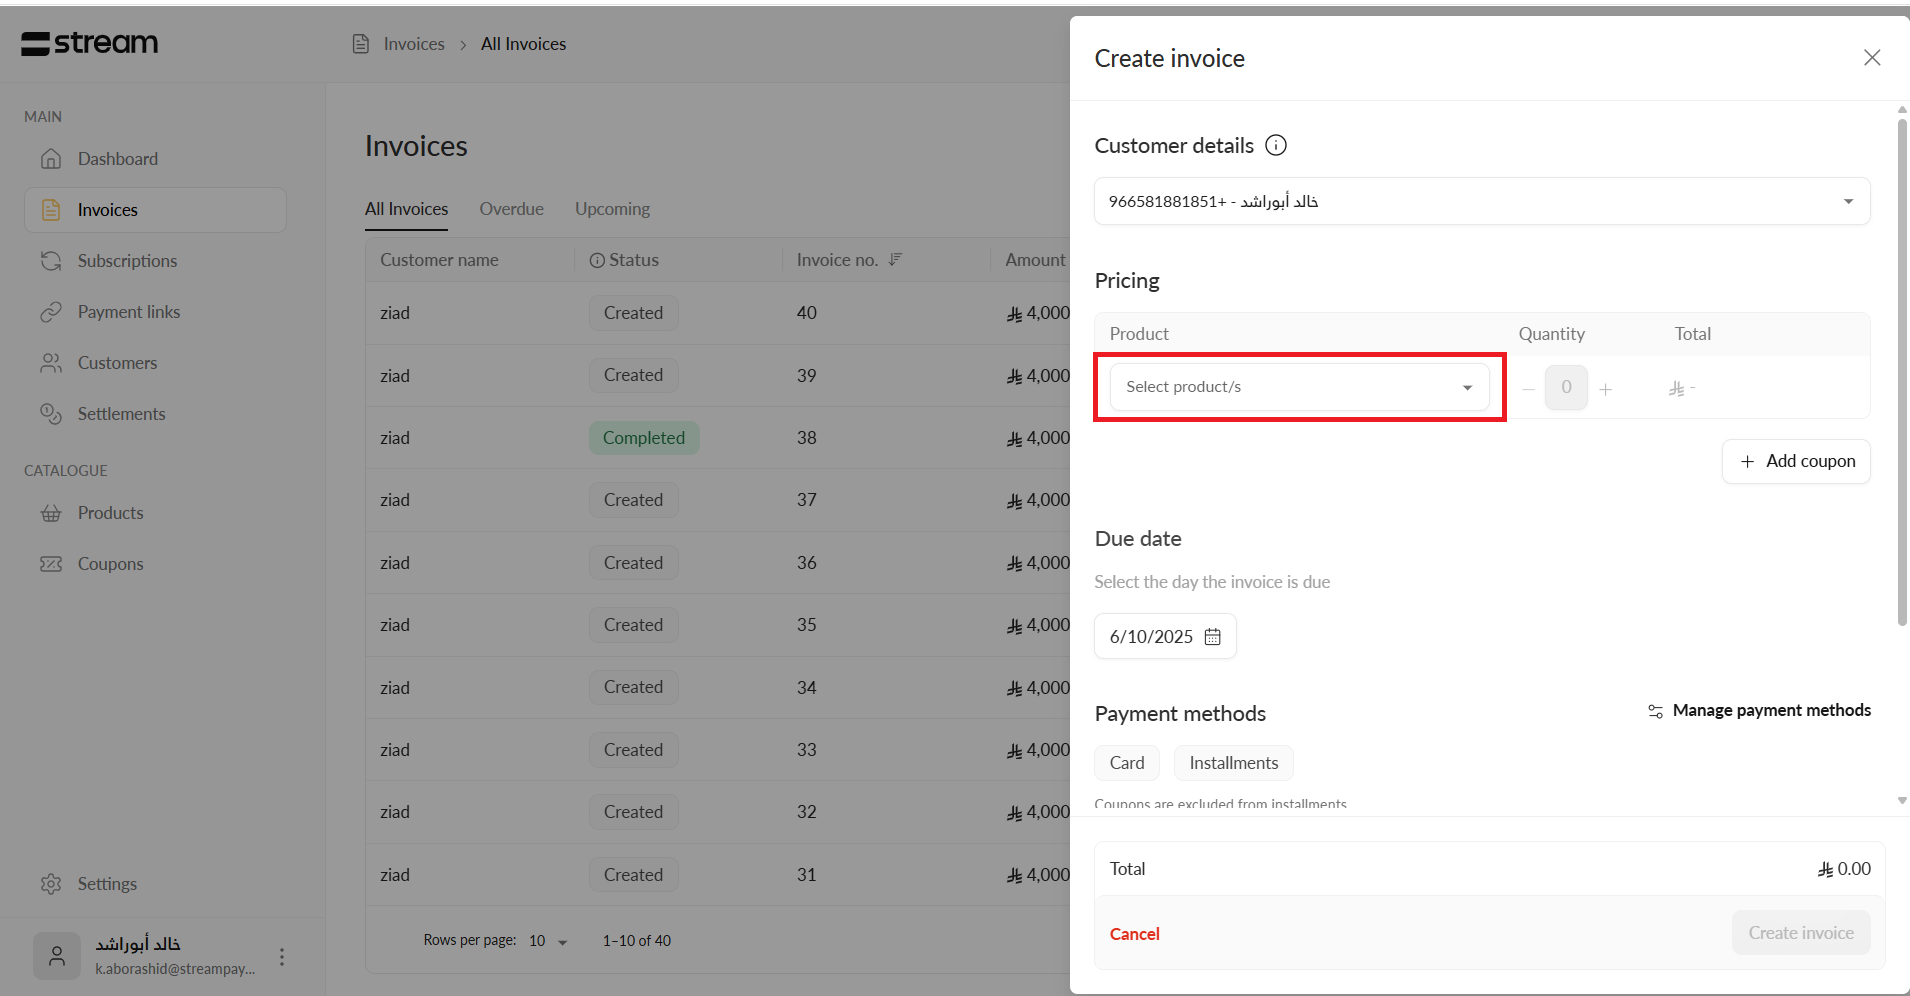Switch to the Overdue tab
1910x996 pixels.
tap(511, 209)
